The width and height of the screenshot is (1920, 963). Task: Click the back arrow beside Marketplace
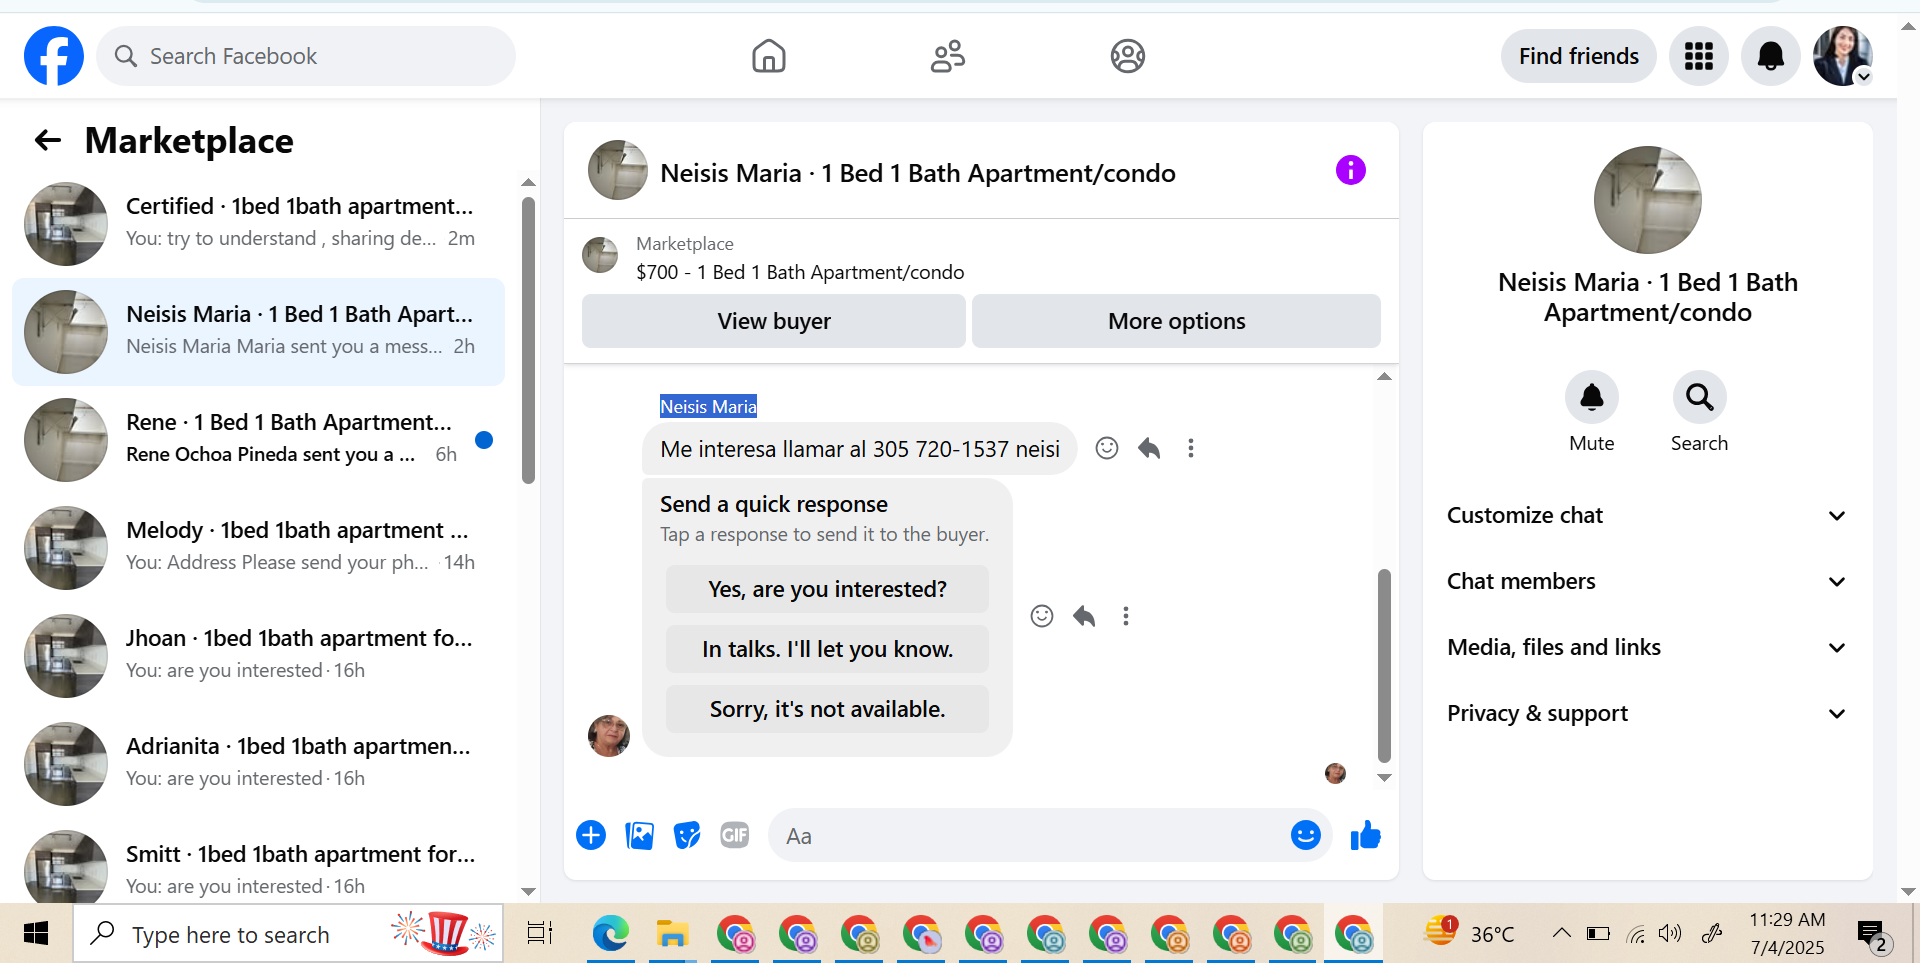point(48,140)
